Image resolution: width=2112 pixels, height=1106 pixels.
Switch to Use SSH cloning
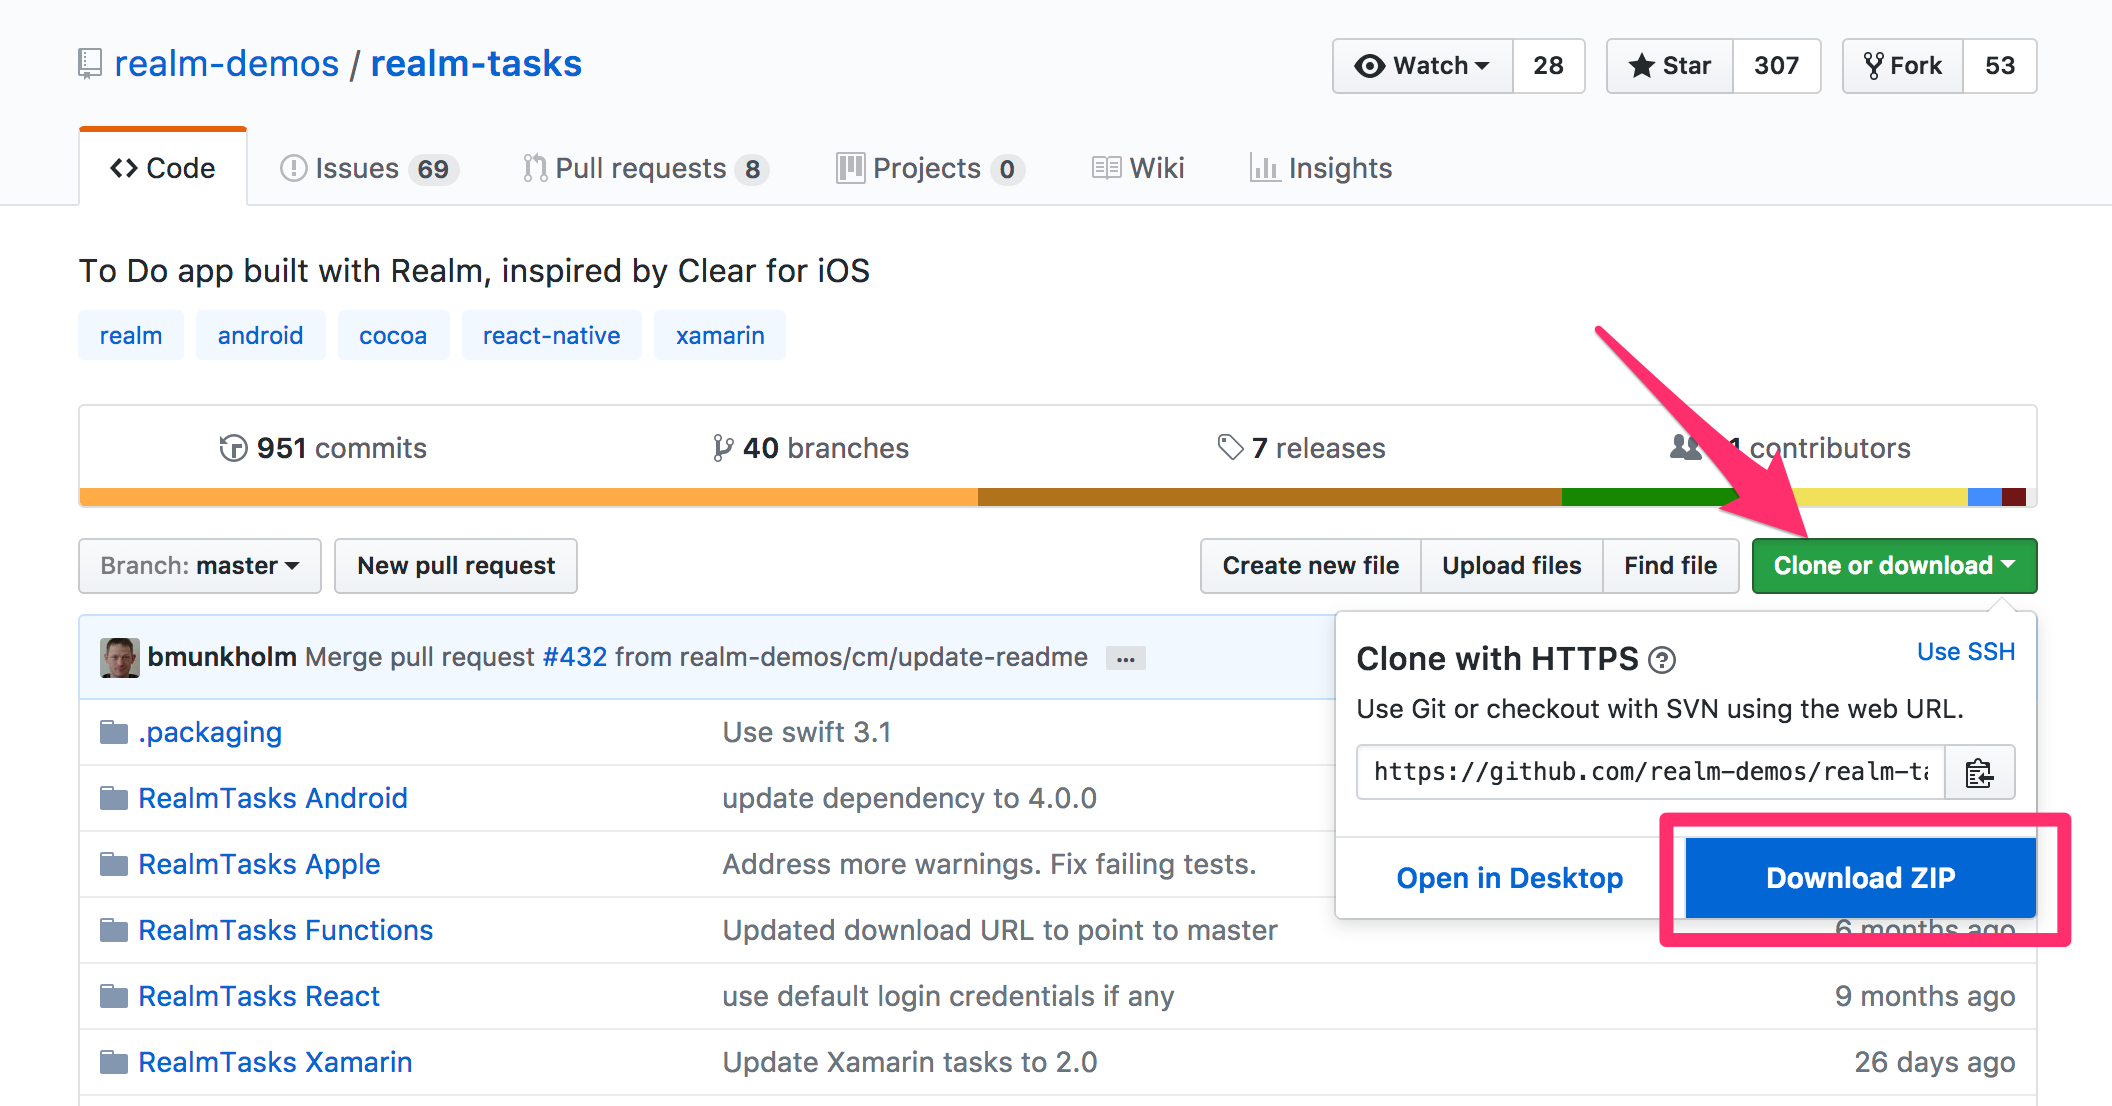point(1965,652)
